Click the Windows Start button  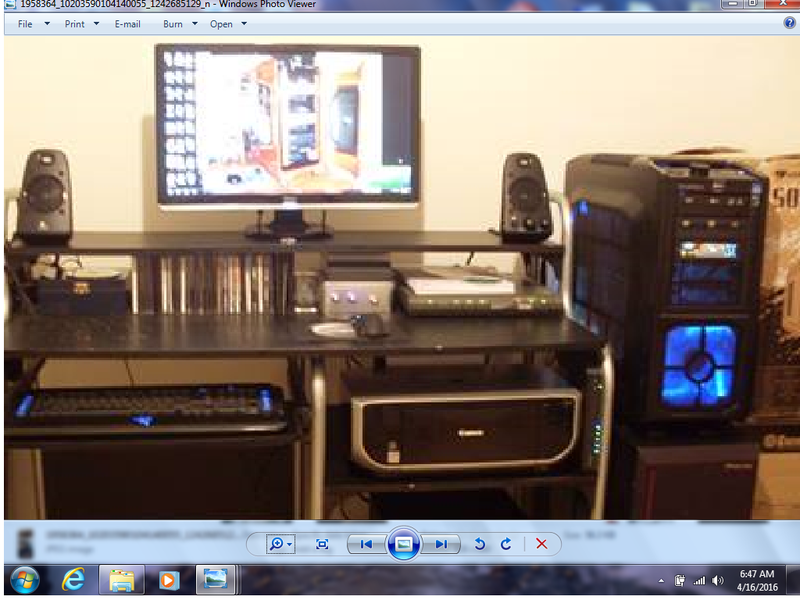24,580
